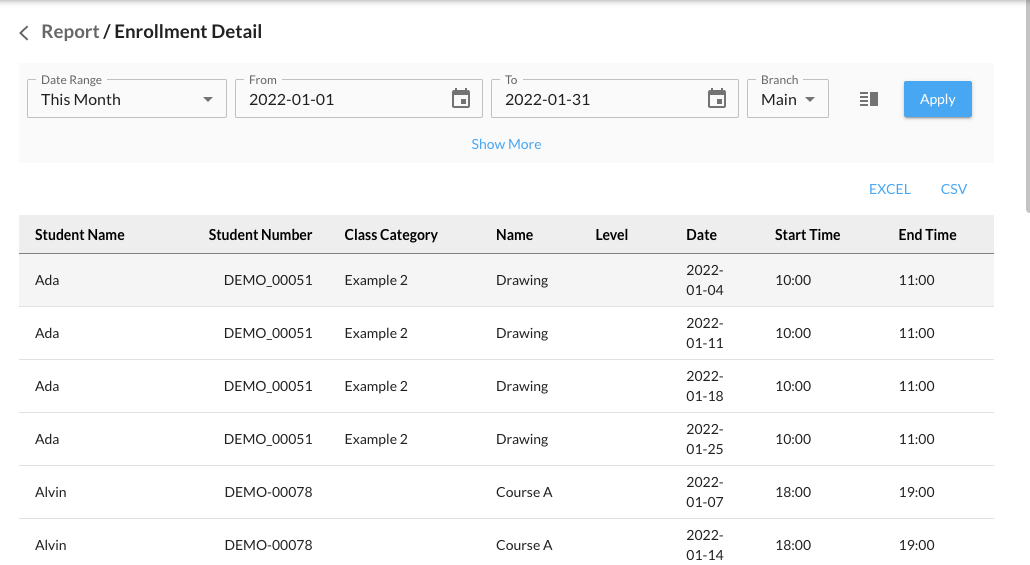Click the back arrow beside Report
Viewport: 1030px width, 565px height.
click(24, 33)
